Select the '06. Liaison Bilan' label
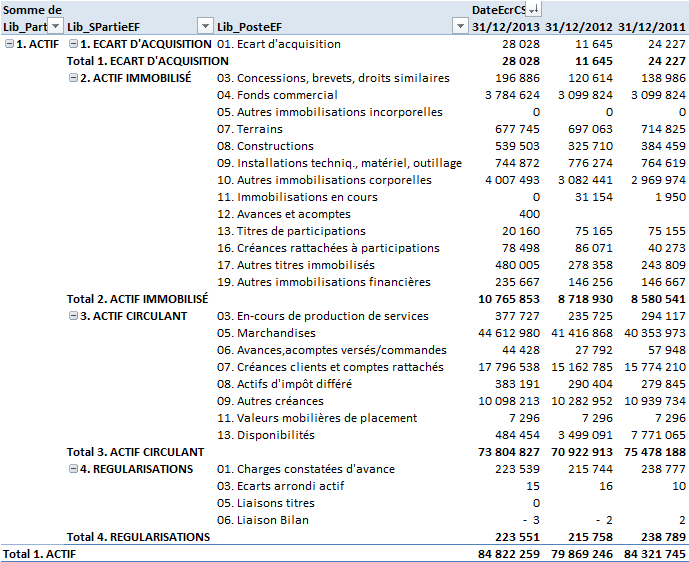 263,520
